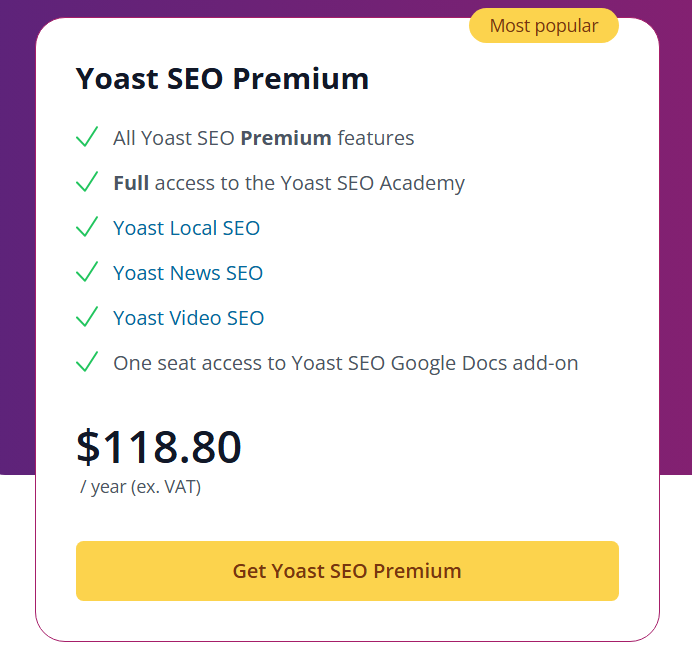Click the green checkmark next to Yoast Local SEO

click(87, 227)
